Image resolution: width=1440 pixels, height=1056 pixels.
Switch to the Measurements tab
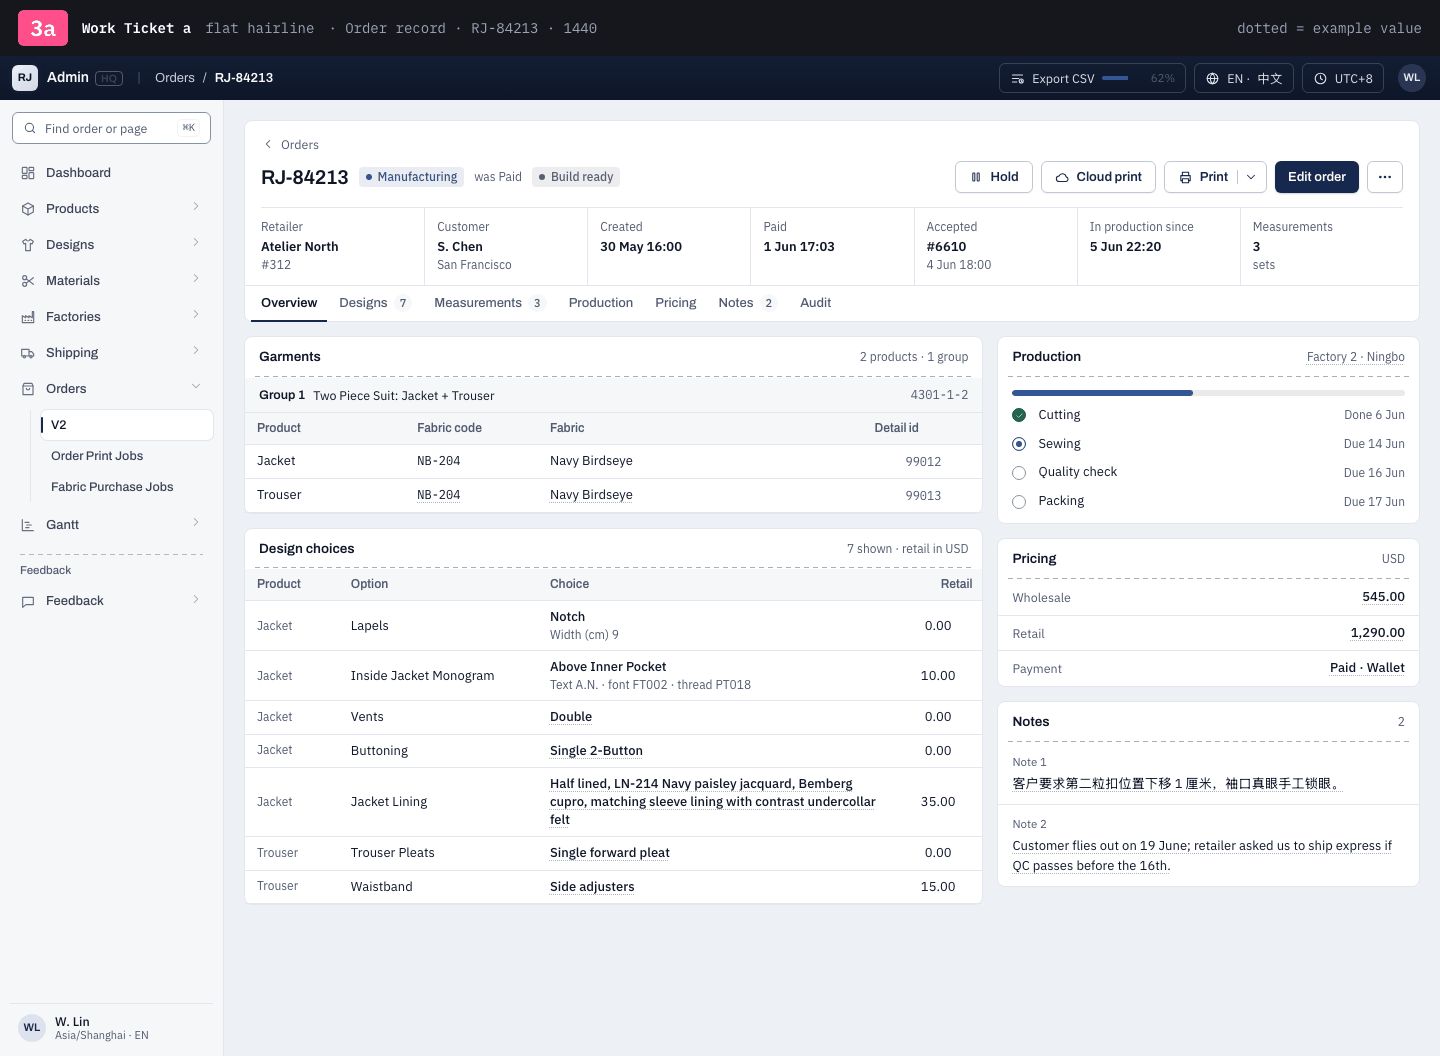click(490, 303)
